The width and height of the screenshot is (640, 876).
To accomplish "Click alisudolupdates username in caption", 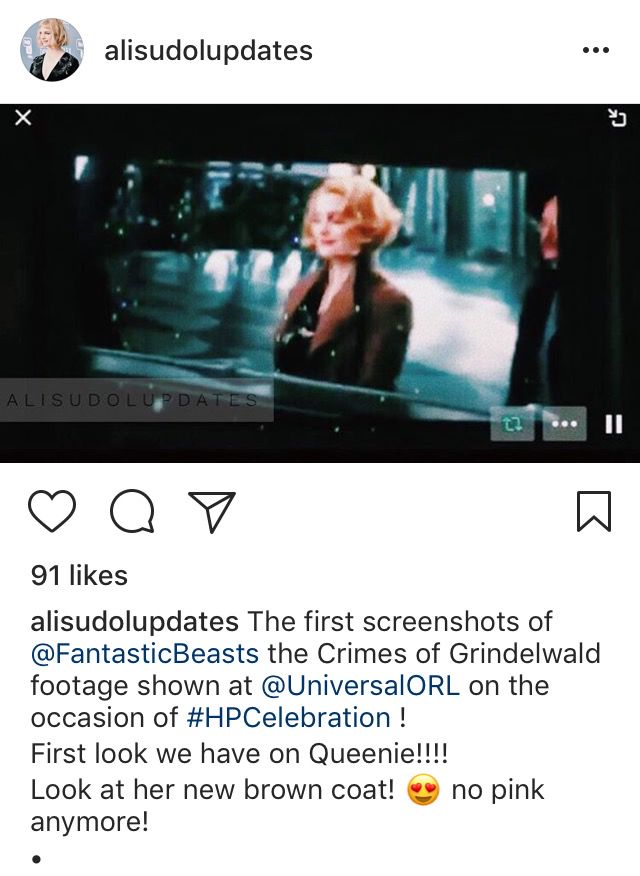I will (x=135, y=621).
